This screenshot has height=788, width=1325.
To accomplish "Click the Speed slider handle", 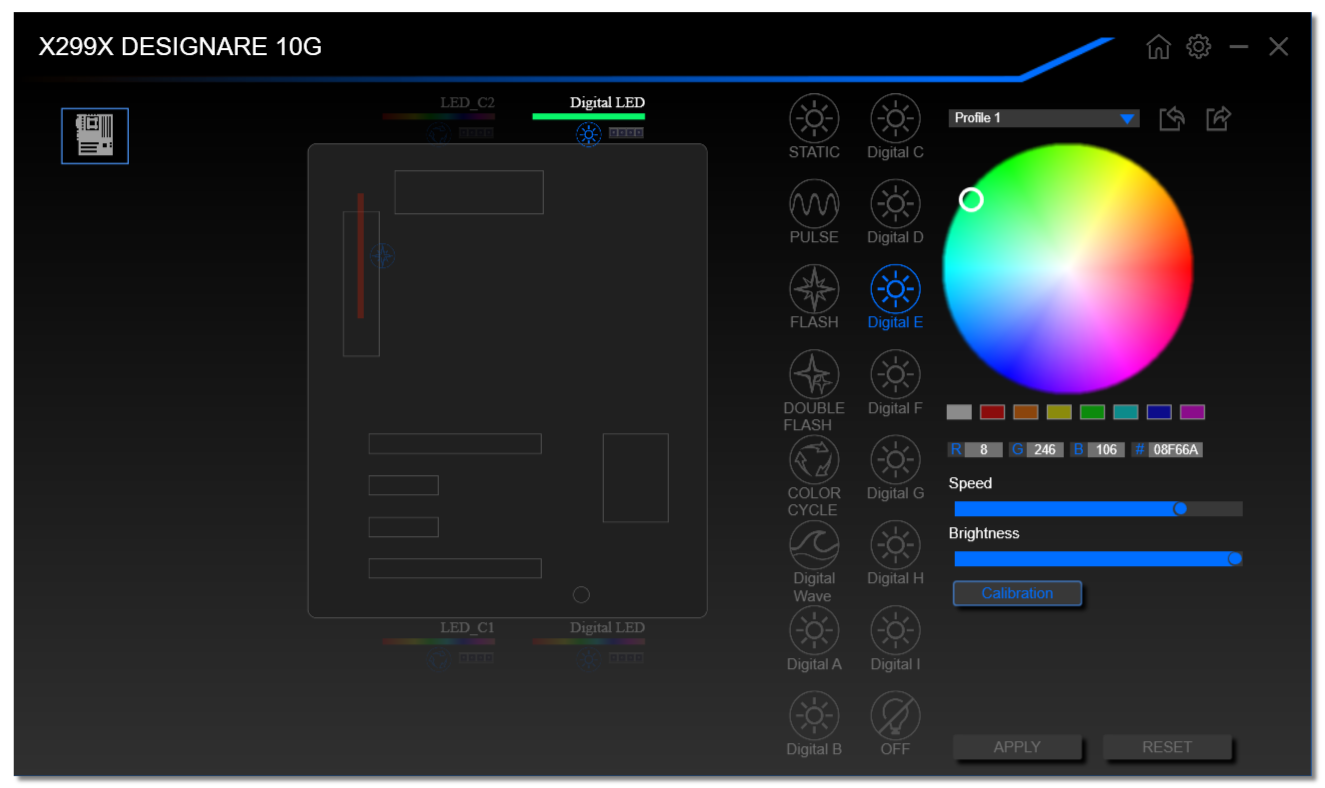I will [1180, 509].
